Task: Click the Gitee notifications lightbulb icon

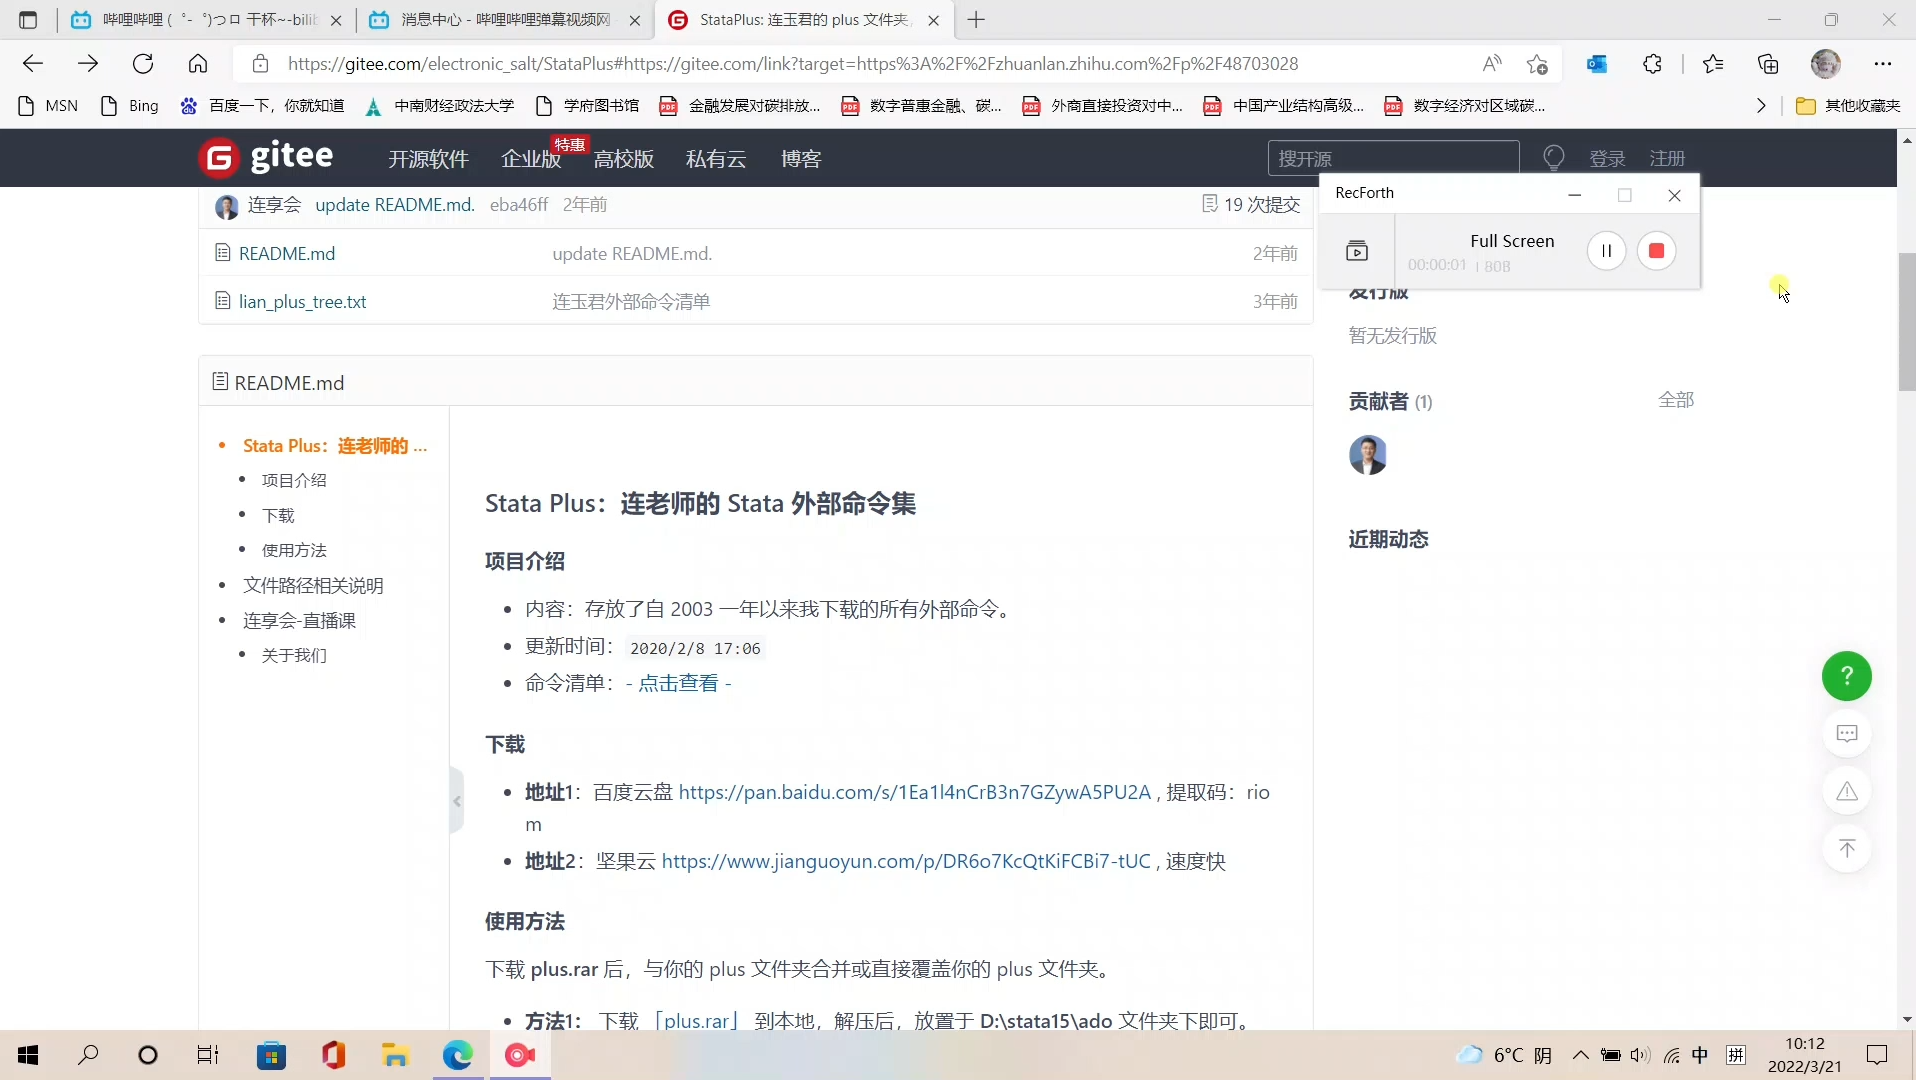Action: pos(1553,158)
